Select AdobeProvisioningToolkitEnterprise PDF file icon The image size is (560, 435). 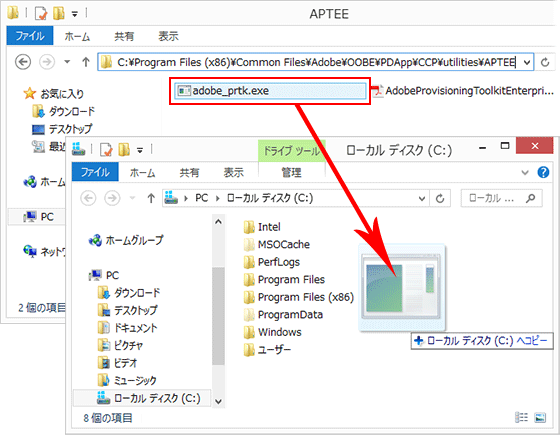tap(378, 91)
